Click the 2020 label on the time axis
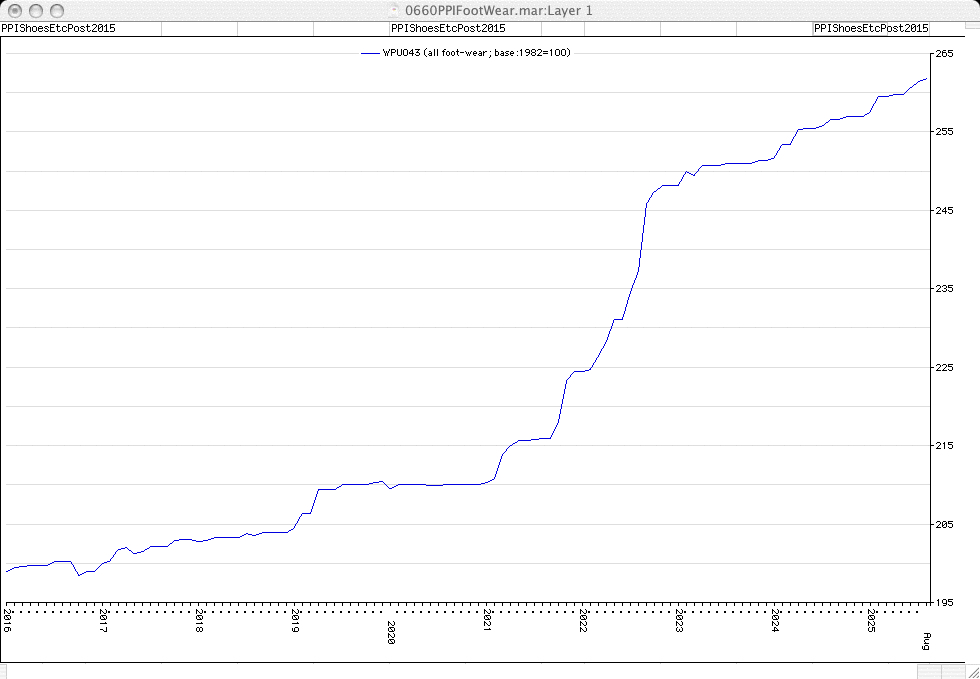Viewport: 980px width, 679px height. [392, 632]
